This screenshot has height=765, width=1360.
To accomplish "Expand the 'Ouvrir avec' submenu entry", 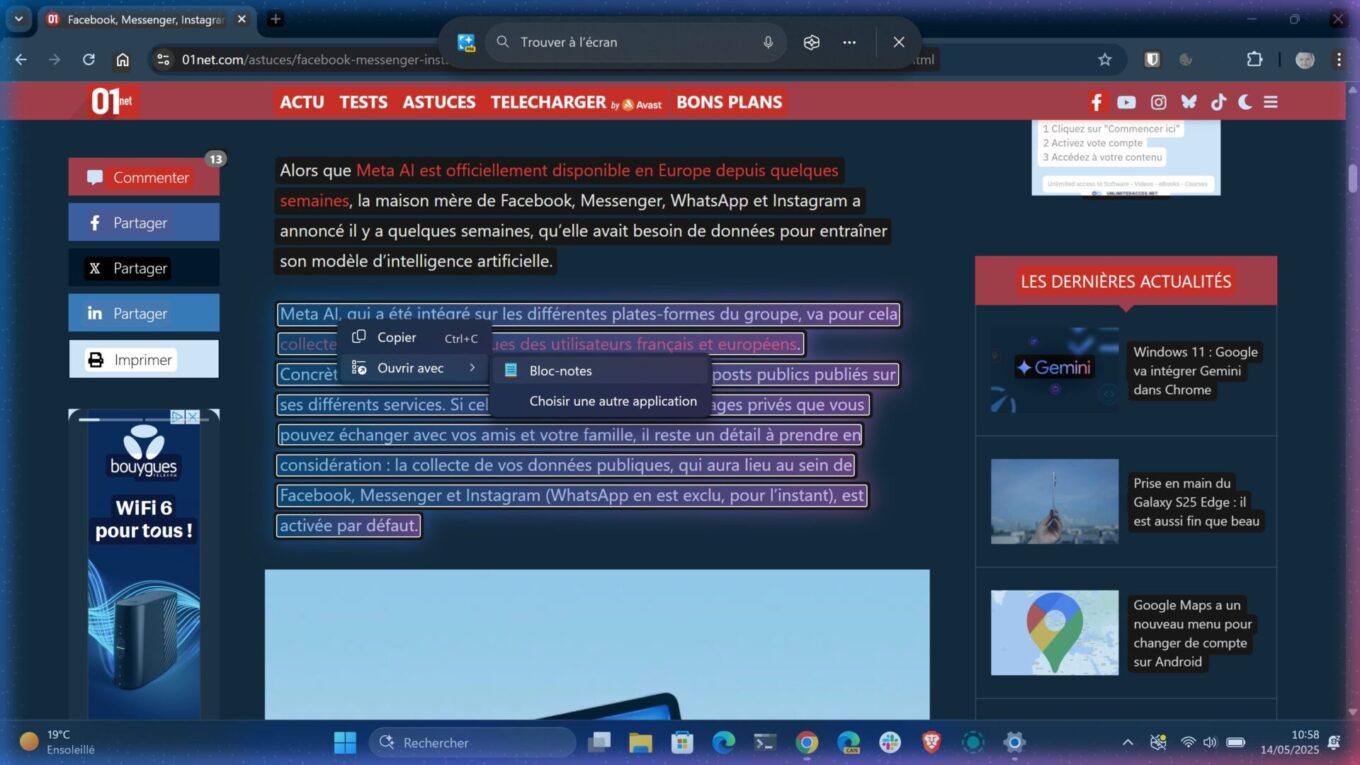I will click(414, 368).
